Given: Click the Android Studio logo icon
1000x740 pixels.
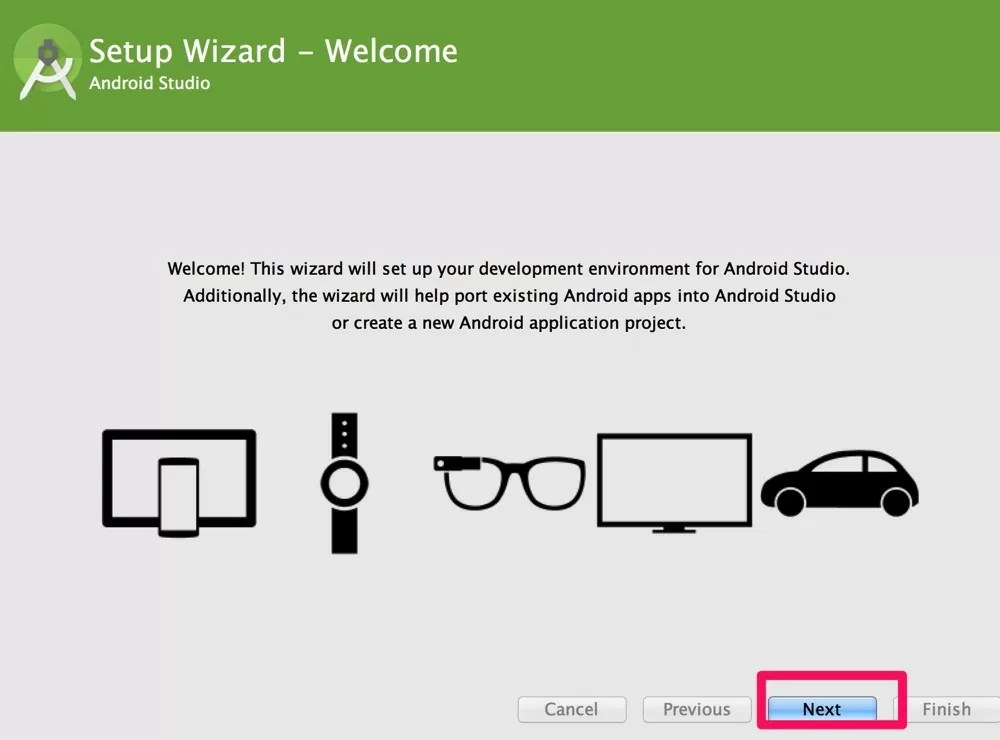Looking at the screenshot, I should point(48,62).
